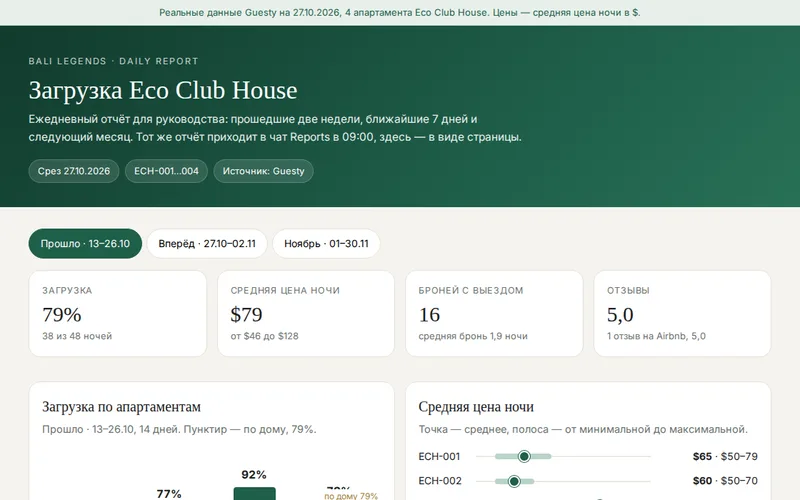Click the ECH-002 price range $50–70
Image resolution: width=800 pixels, height=500 pixels.
pyautogui.click(x=739, y=481)
